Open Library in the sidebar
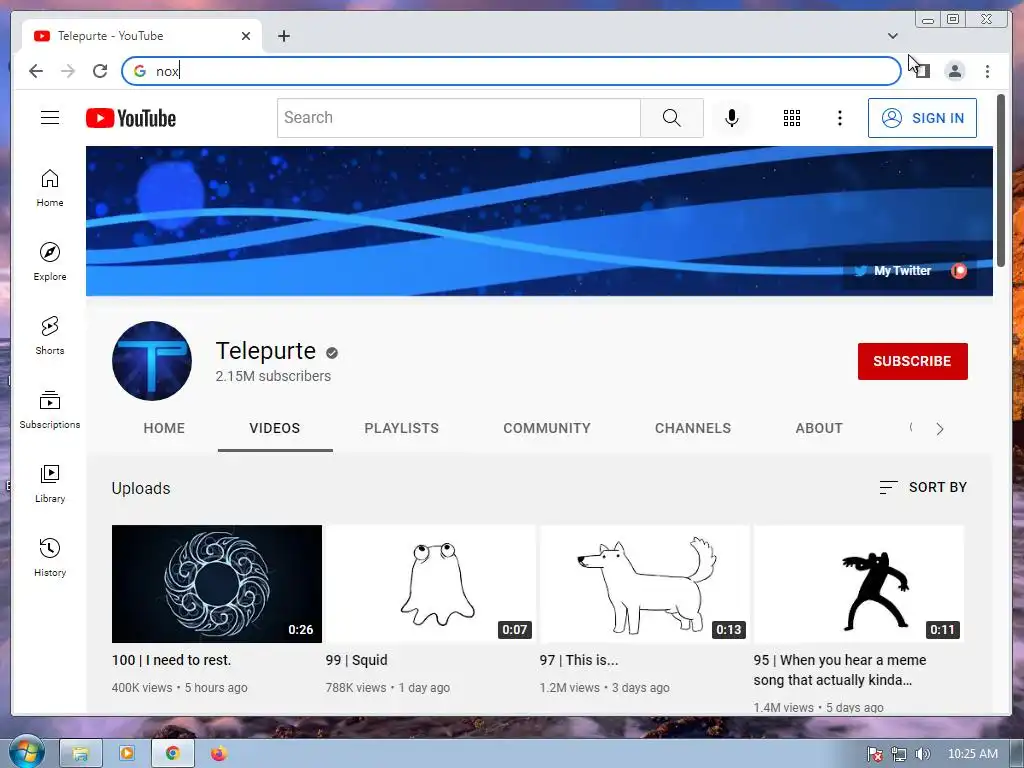The width and height of the screenshot is (1024, 768). [x=50, y=483]
